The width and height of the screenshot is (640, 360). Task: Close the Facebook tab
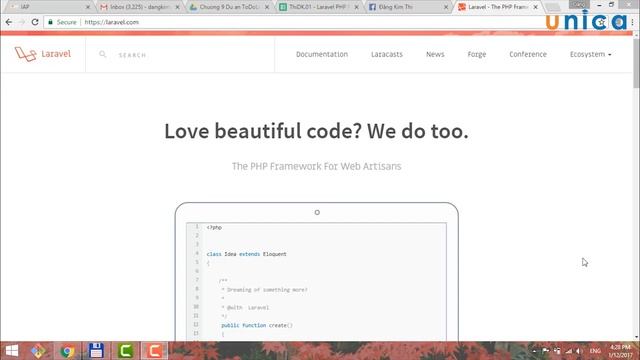click(446, 7)
